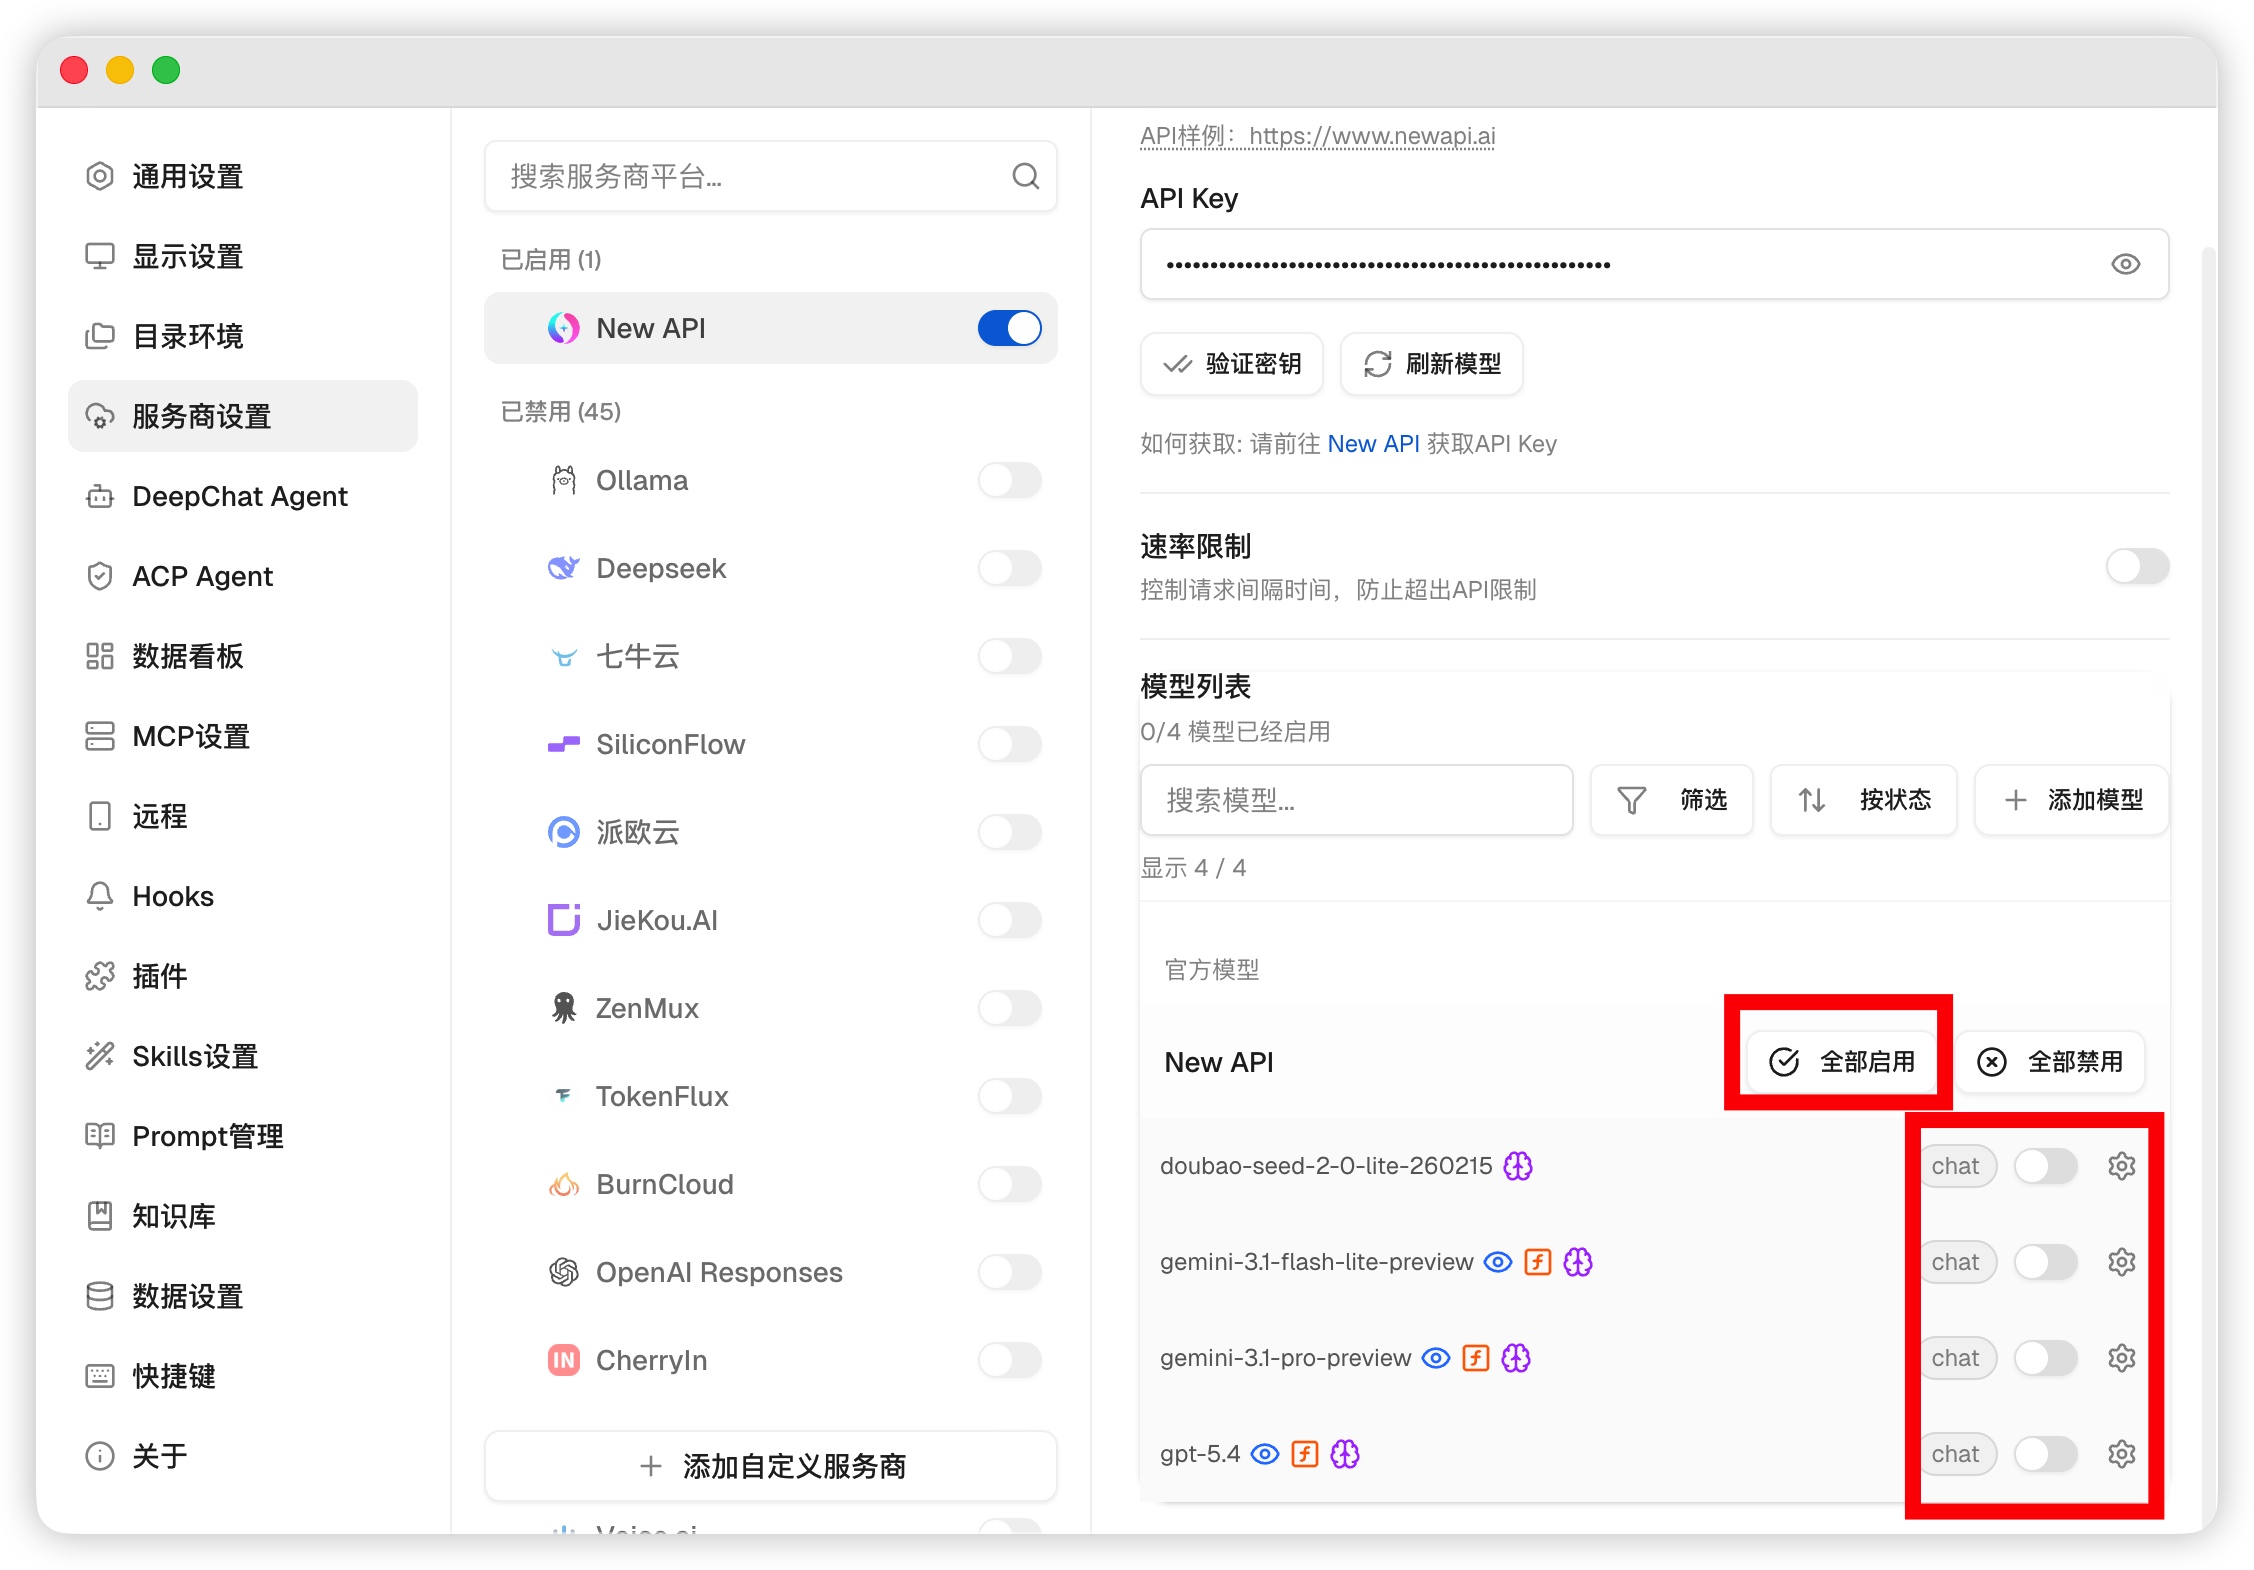
Task: Click the 目录环境 sidebar icon
Action: pyautogui.click(x=100, y=336)
